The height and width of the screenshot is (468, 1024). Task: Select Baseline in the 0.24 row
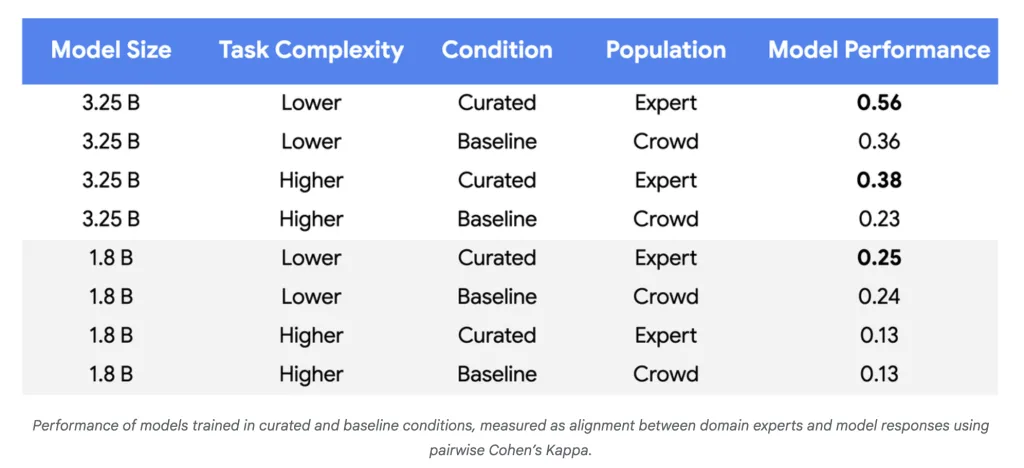coord(497,297)
